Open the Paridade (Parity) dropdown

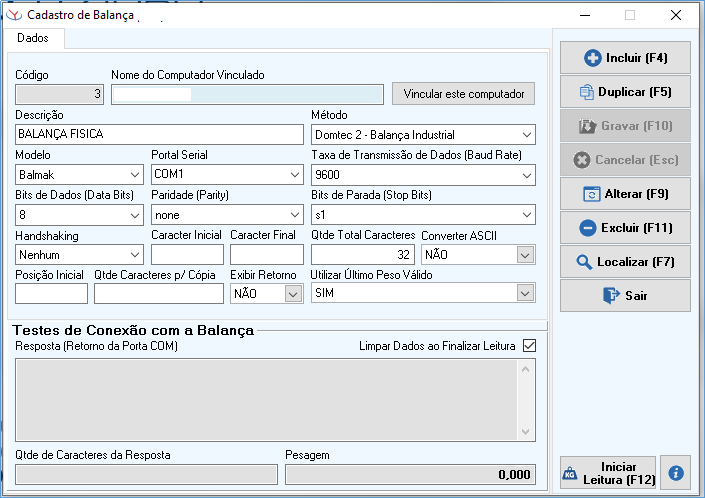[294, 215]
